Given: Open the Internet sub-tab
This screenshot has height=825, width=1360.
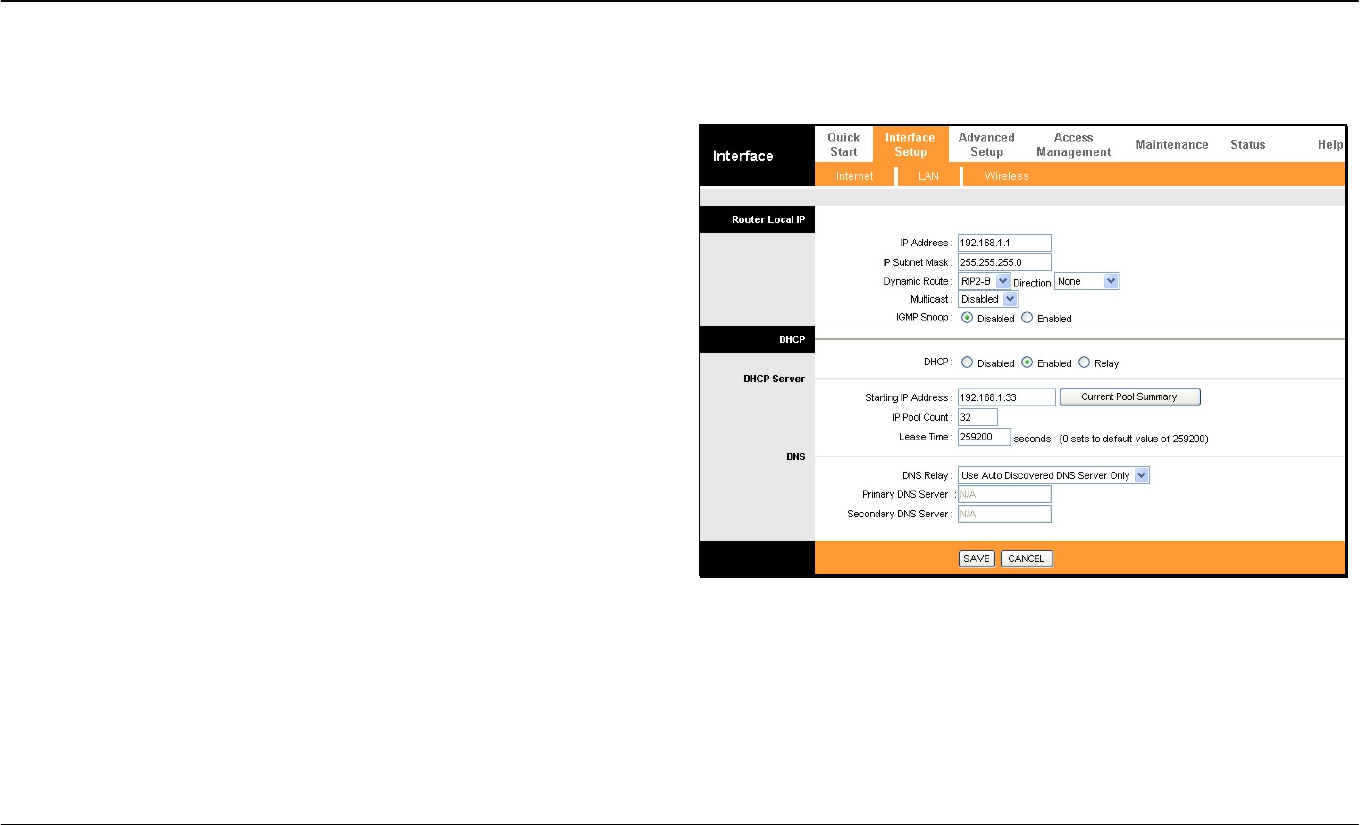Looking at the screenshot, I should 854,176.
